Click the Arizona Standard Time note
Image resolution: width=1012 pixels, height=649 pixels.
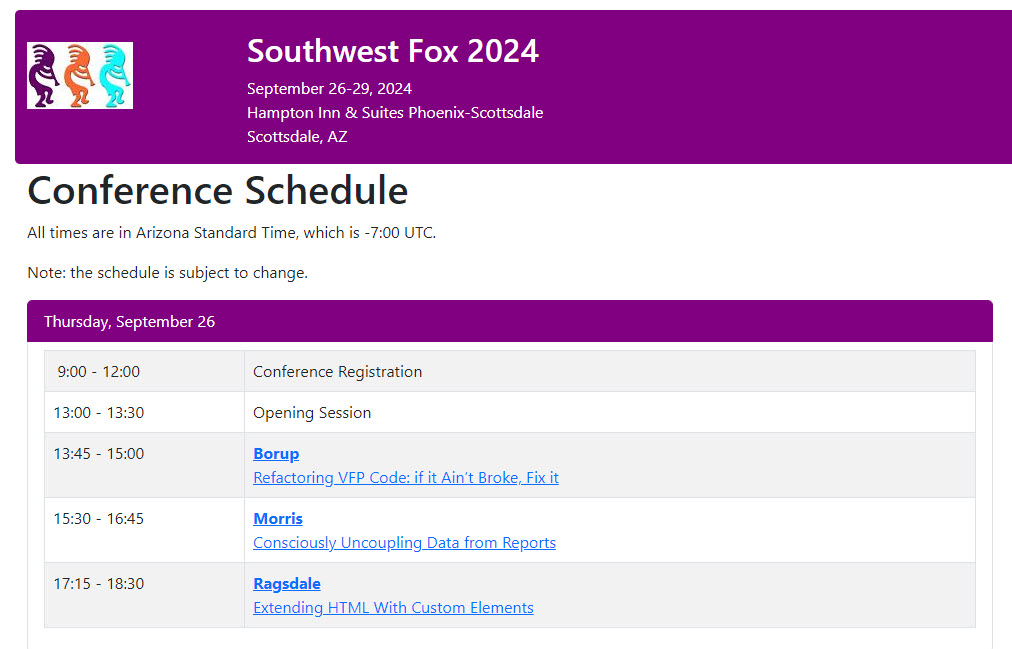232,233
